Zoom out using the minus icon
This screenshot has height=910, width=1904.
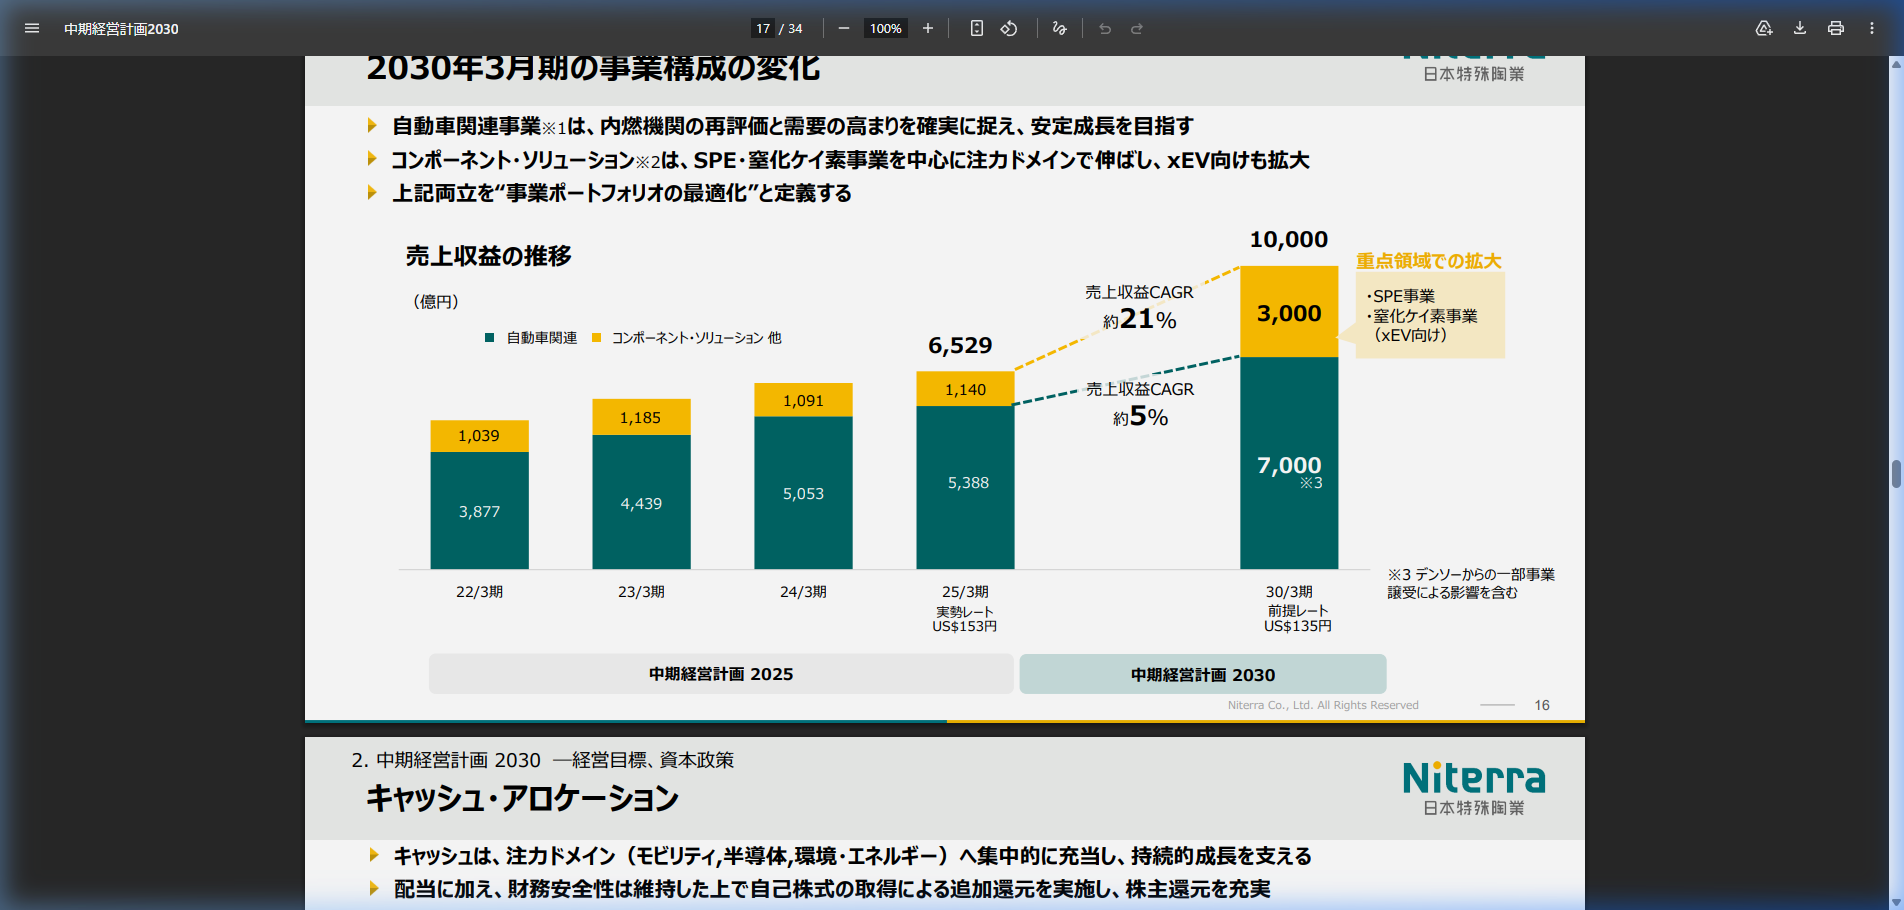point(843,28)
